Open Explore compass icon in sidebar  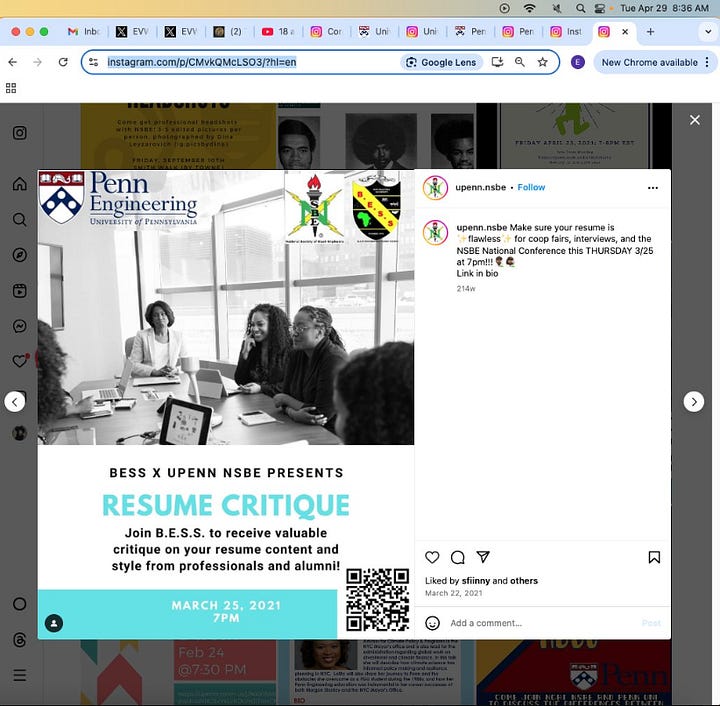click(19, 255)
